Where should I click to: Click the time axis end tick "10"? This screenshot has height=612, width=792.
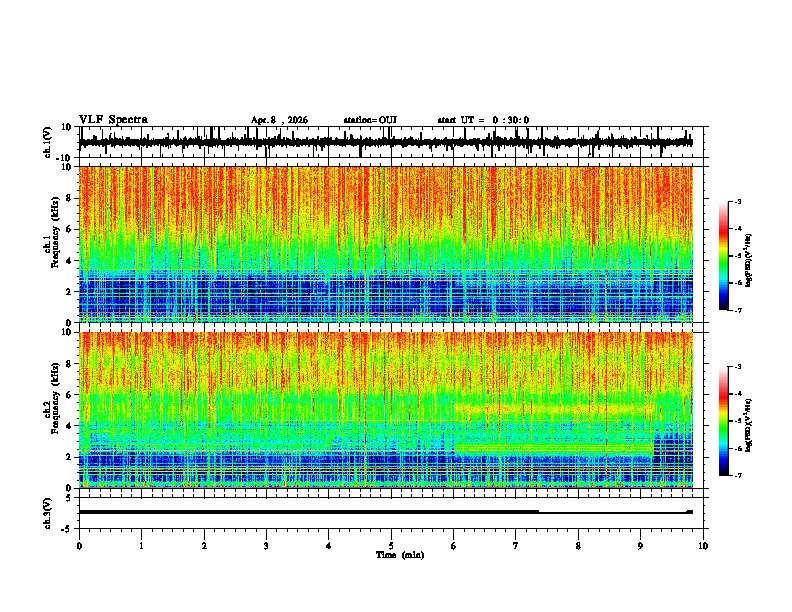703,546
